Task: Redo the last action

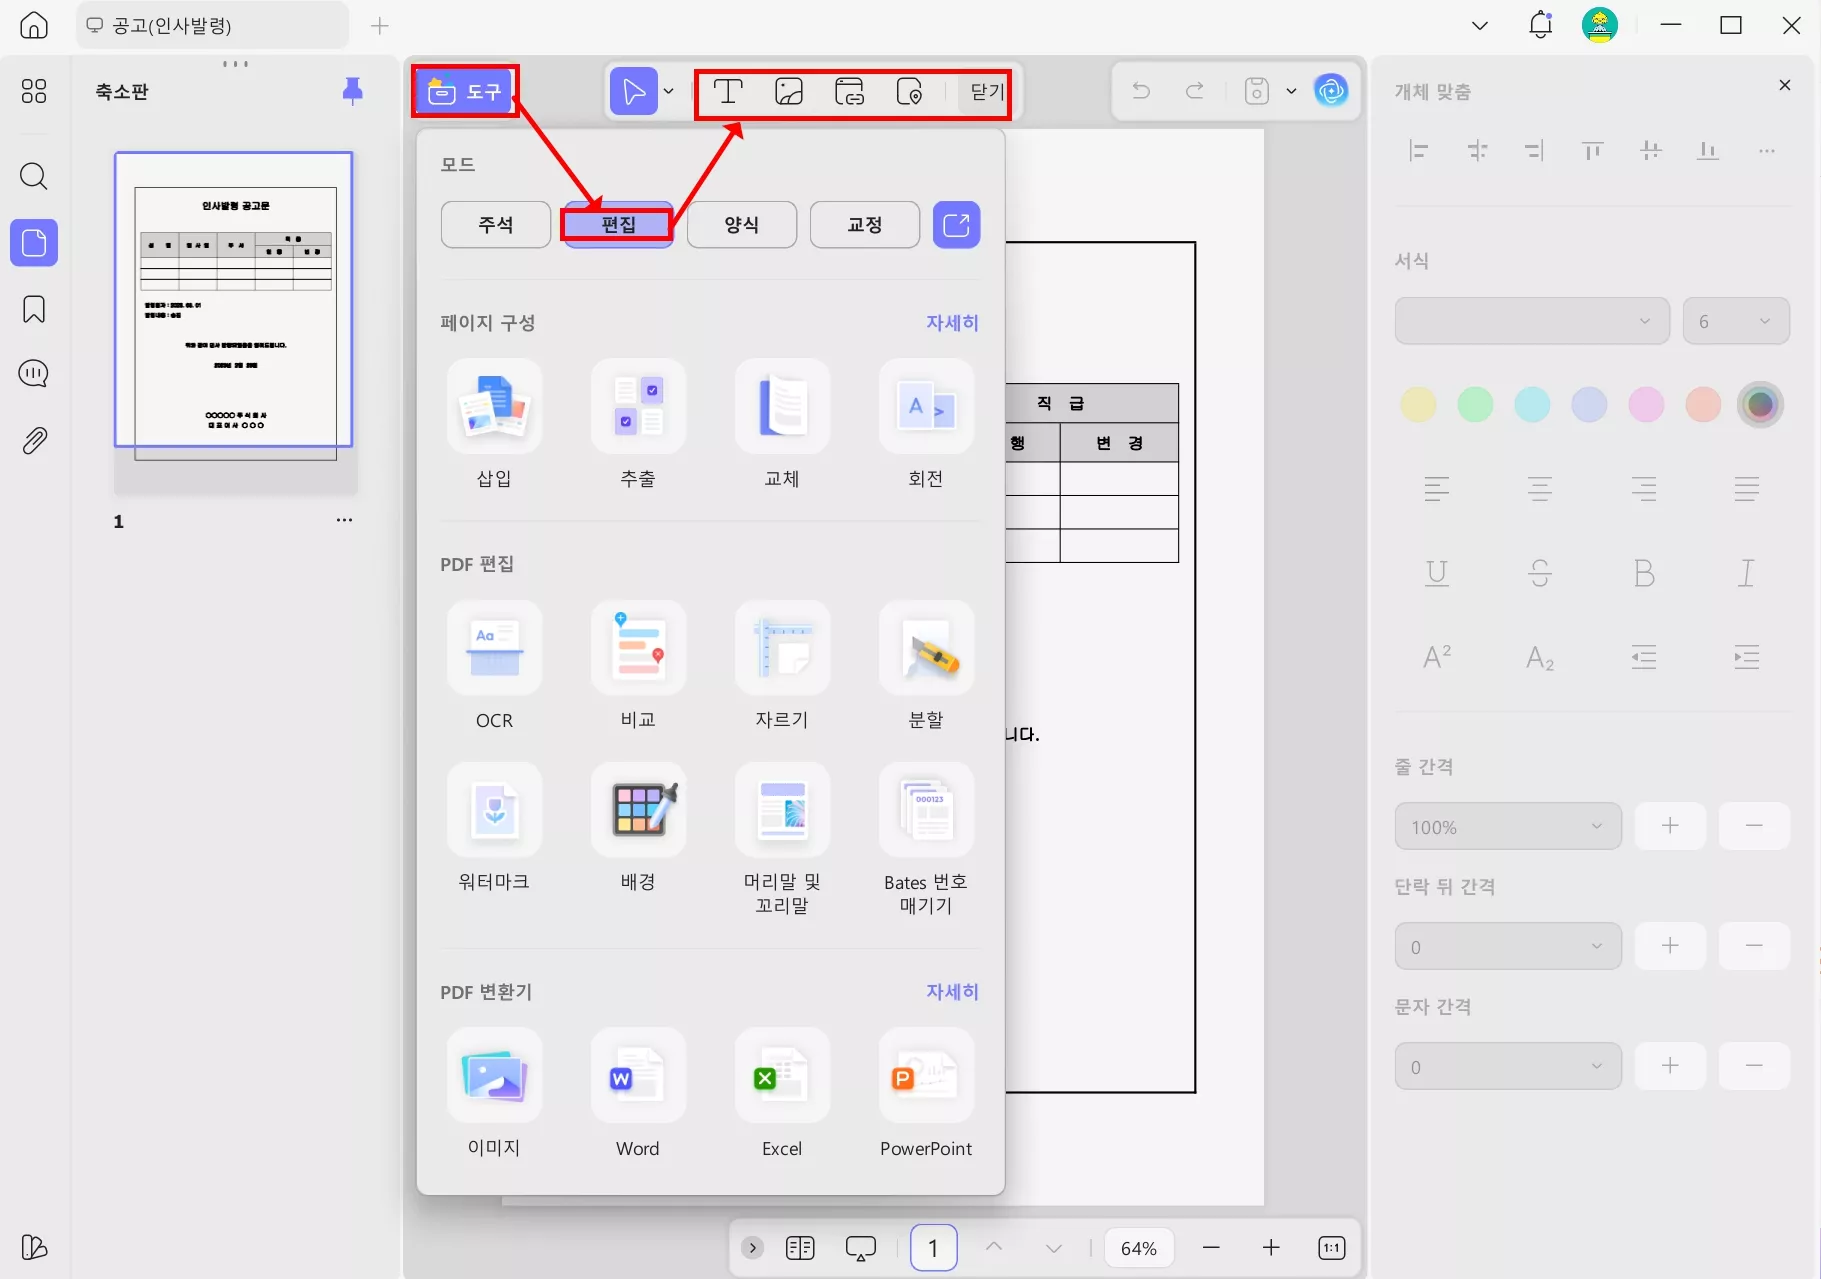Action: [x=1195, y=92]
